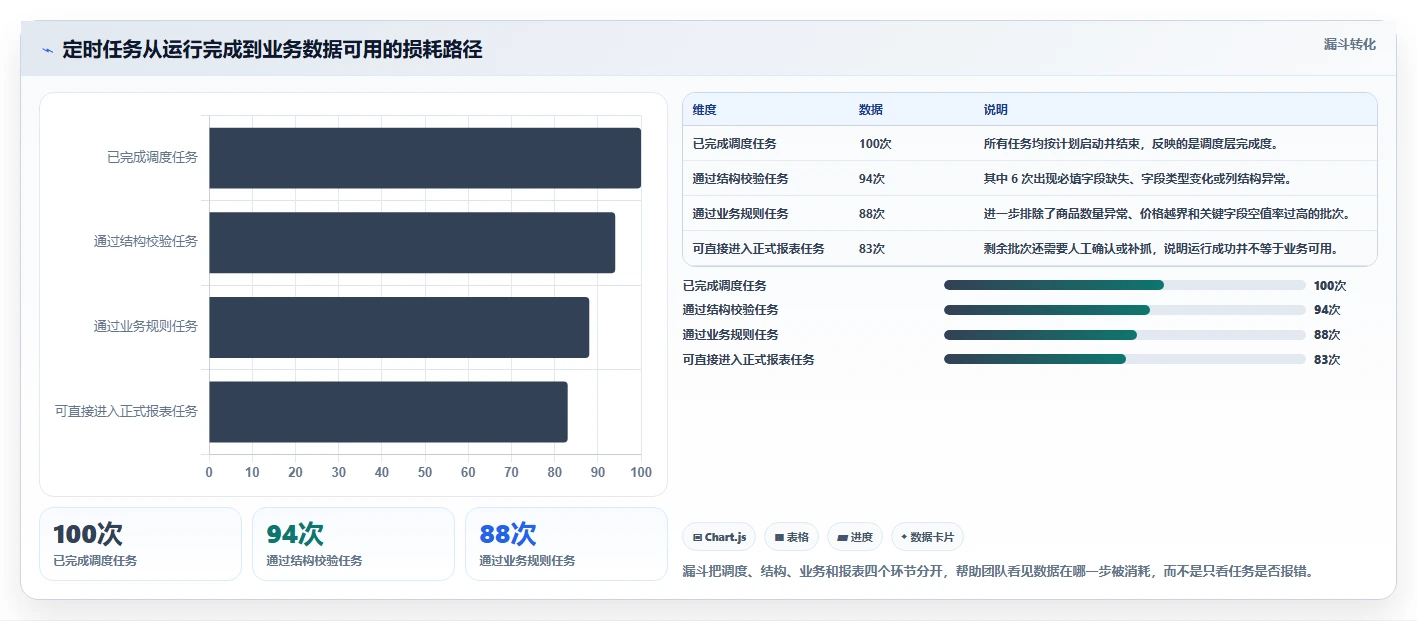Click the 通过业务规则任务 chart bar
This screenshot has width=1417, height=621.
(399, 327)
